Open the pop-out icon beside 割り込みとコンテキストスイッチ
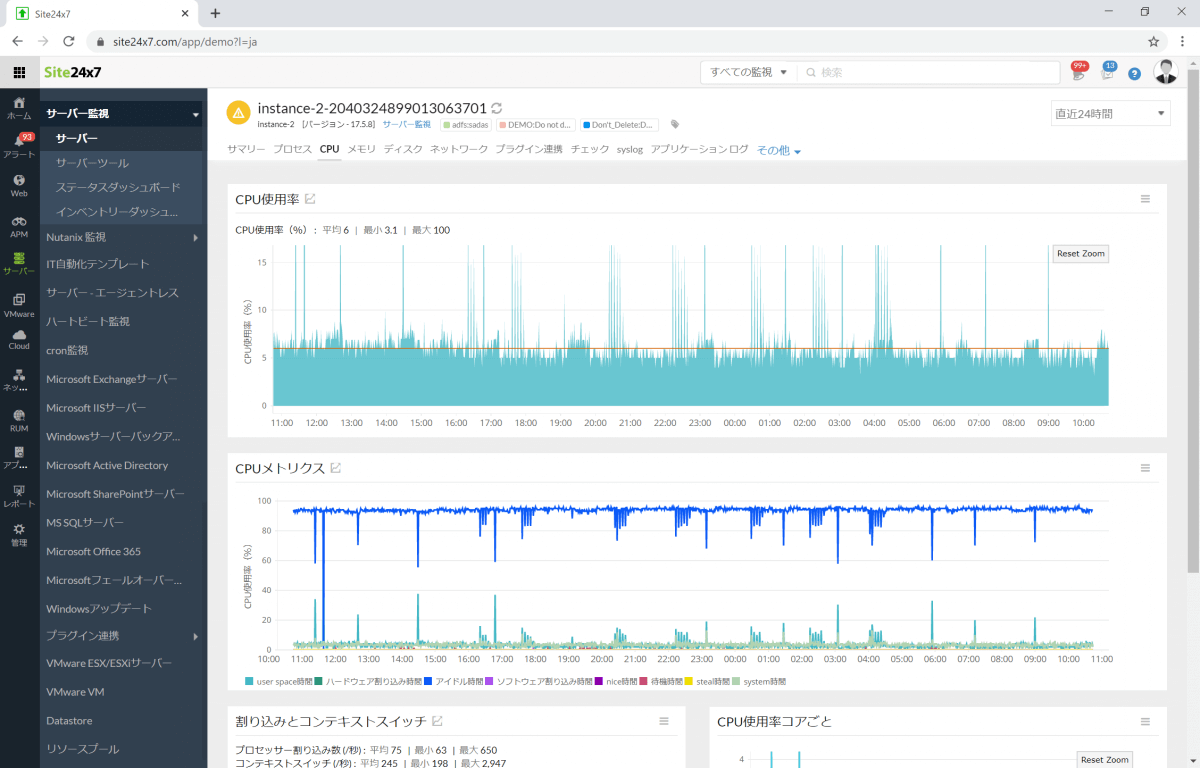The height and width of the screenshot is (768, 1200). pyautogui.click(x=438, y=721)
